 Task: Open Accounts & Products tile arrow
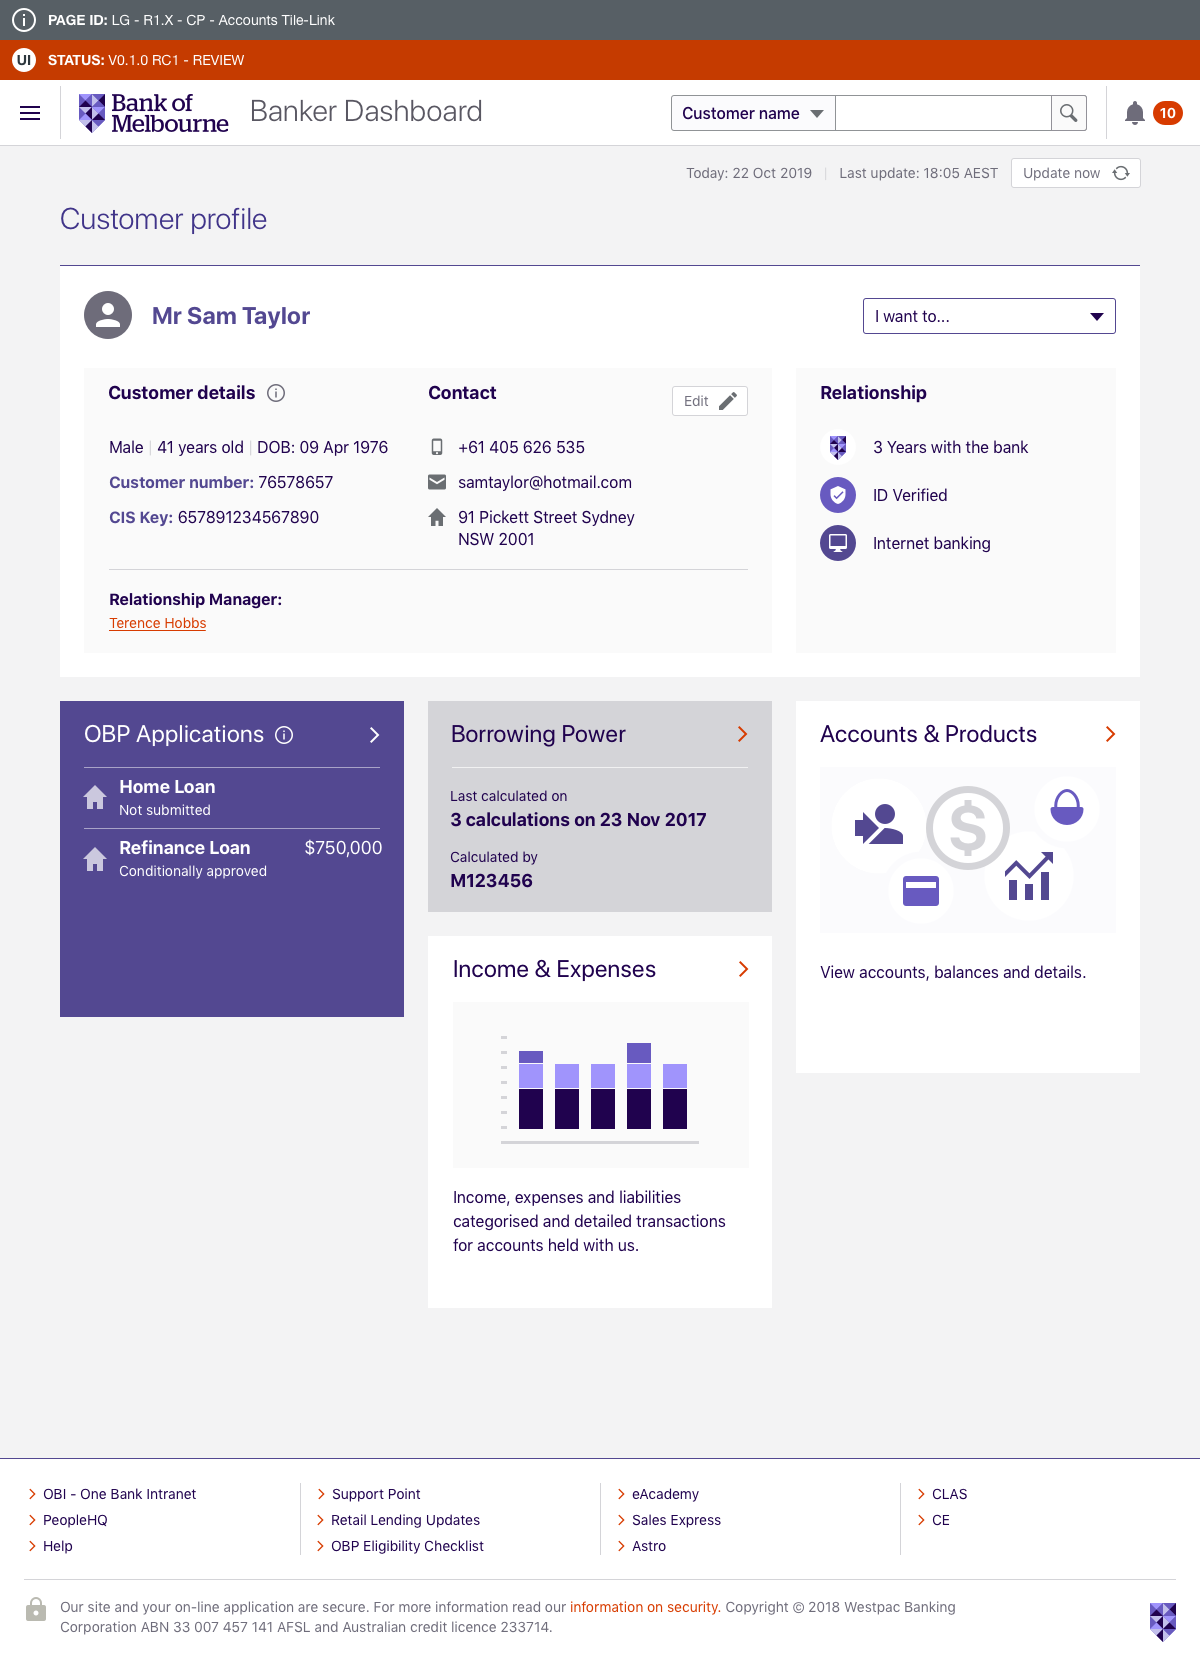tap(1110, 734)
